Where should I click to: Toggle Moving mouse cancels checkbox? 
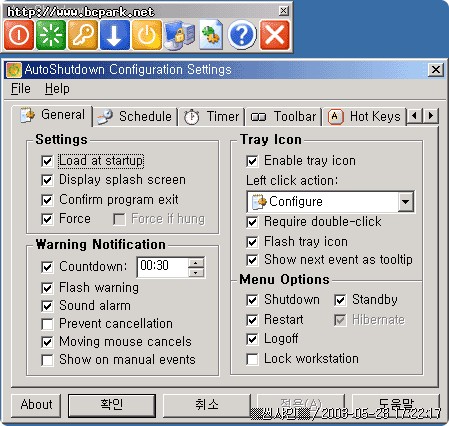(47, 342)
